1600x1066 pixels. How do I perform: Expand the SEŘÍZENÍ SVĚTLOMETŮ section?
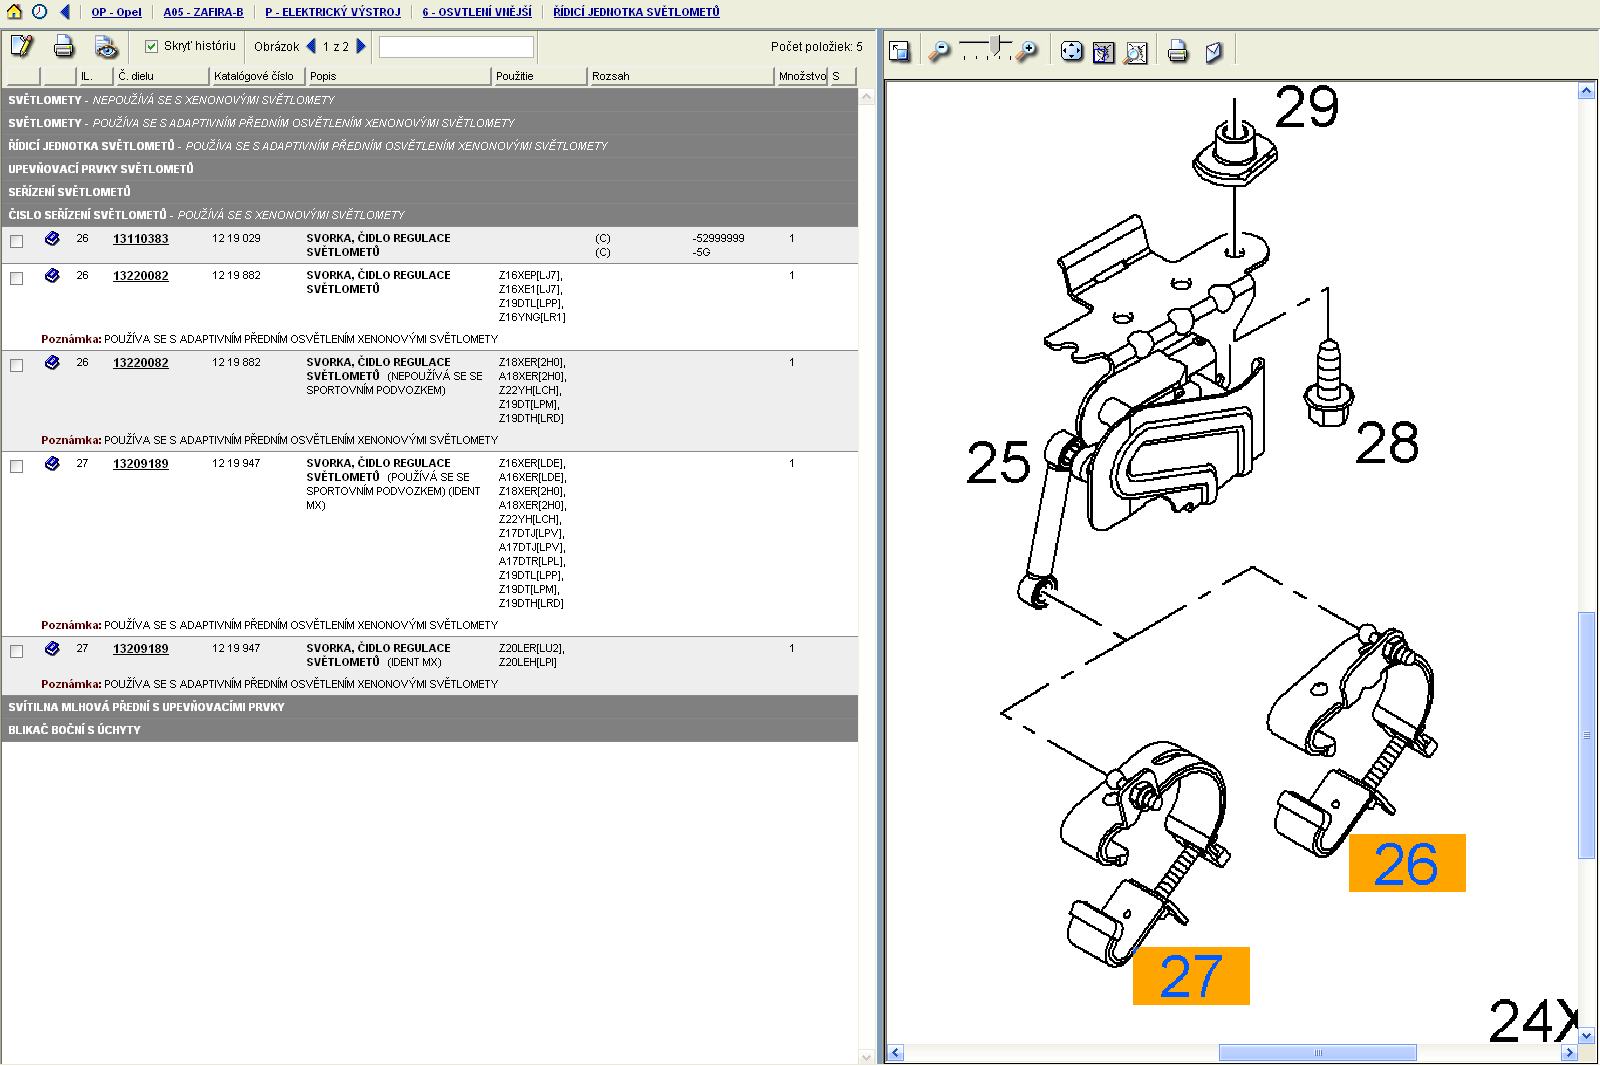70,192
